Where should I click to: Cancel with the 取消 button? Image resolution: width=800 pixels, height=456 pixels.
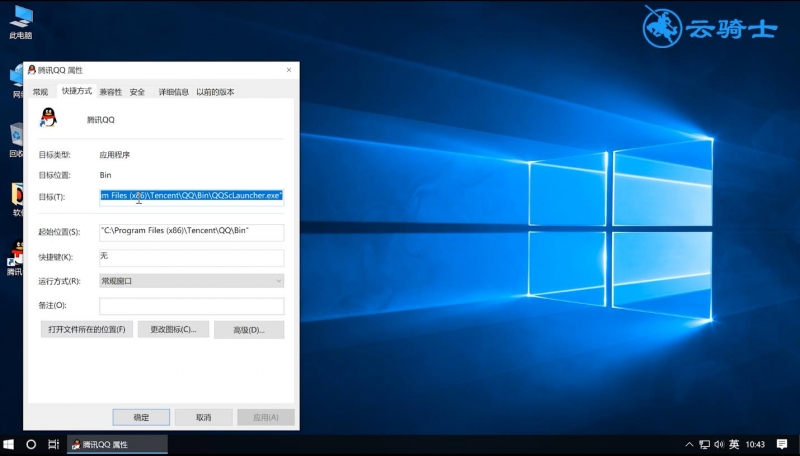point(204,417)
